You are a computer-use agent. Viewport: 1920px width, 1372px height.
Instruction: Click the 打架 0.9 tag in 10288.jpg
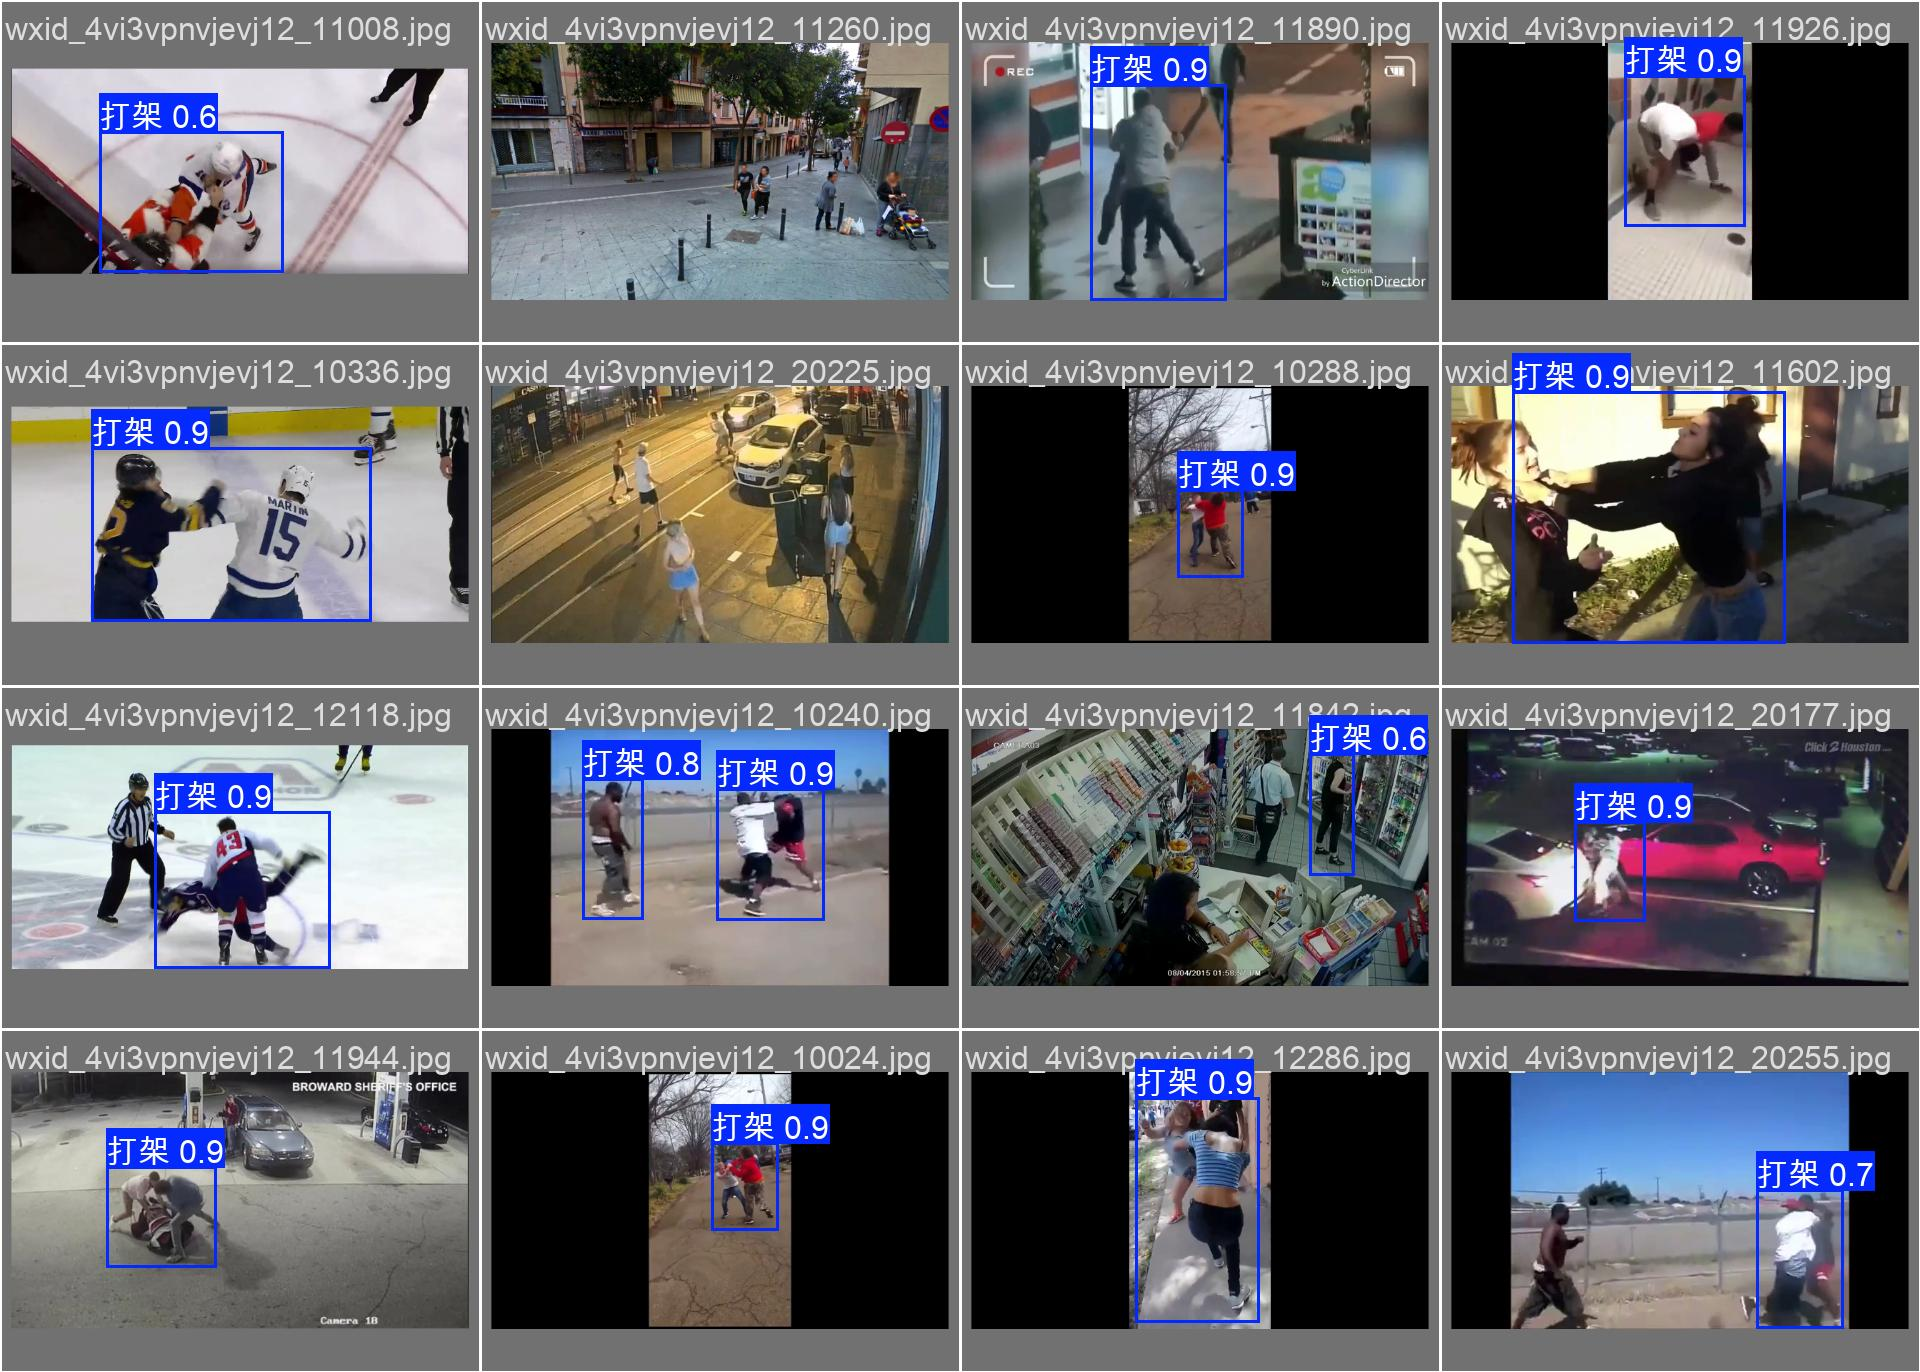(x=1236, y=473)
